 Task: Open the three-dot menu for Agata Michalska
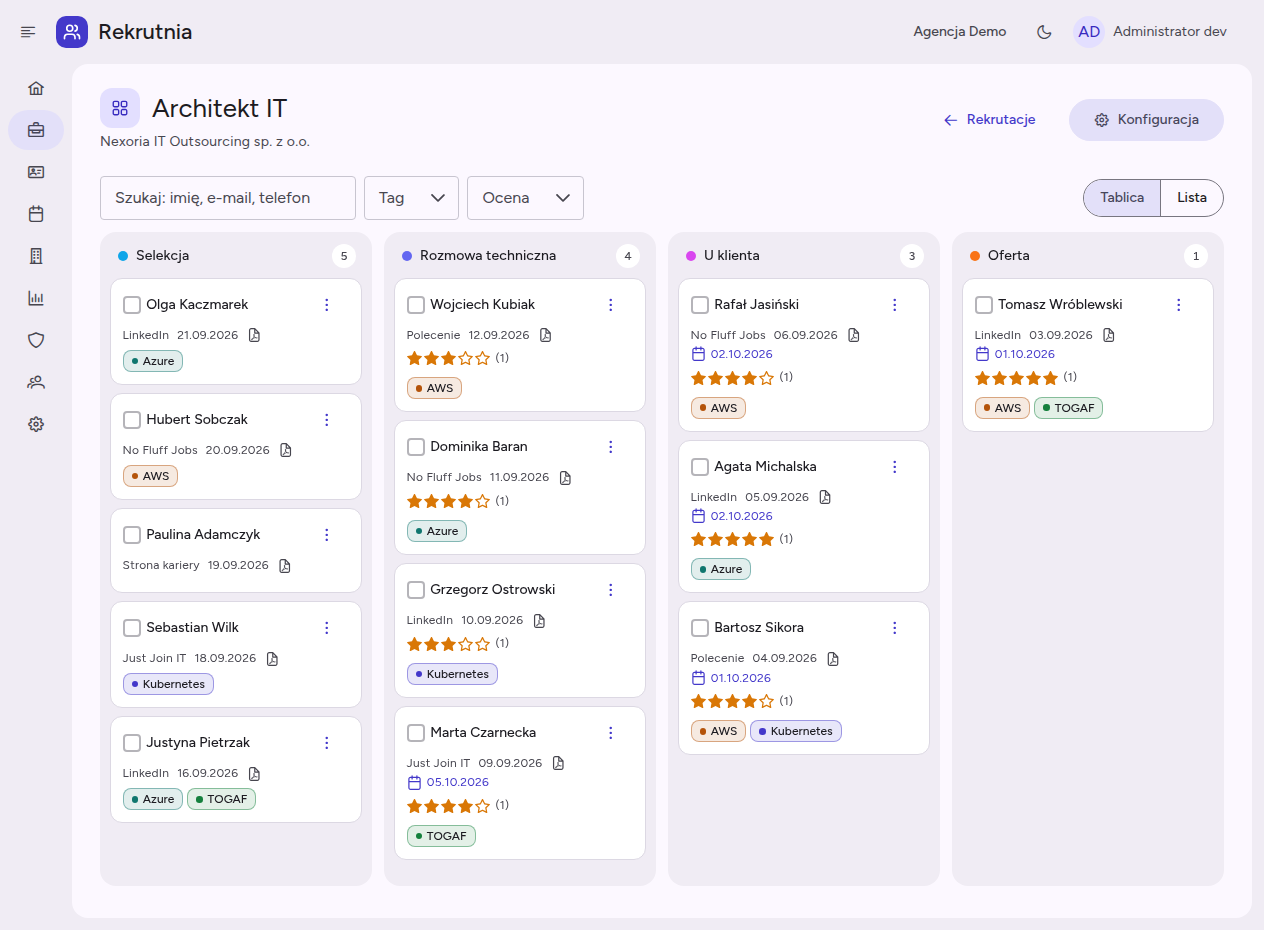coord(895,467)
